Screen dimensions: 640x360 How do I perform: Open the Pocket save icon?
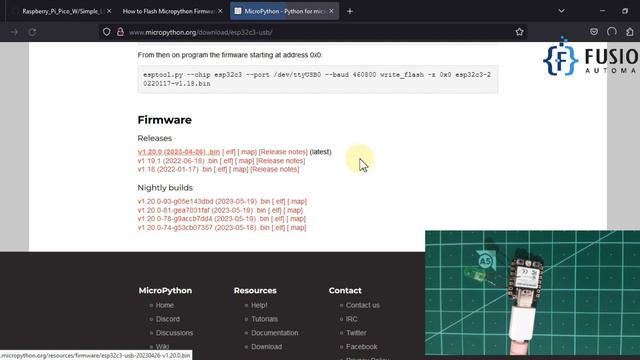[x=594, y=32]
